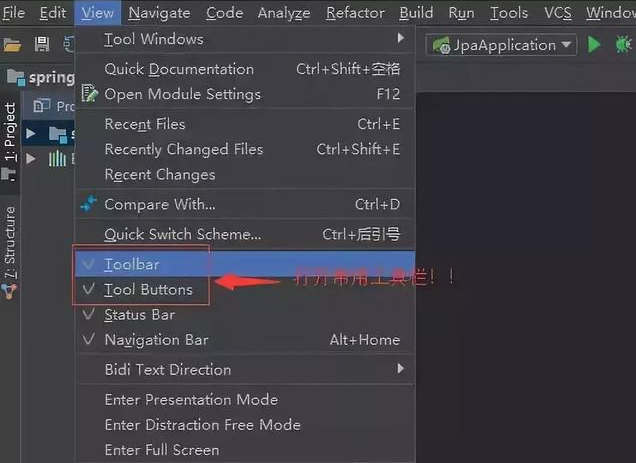
Task: Click the external libraries bar-chart icon
Action: (x=57, y=158)
